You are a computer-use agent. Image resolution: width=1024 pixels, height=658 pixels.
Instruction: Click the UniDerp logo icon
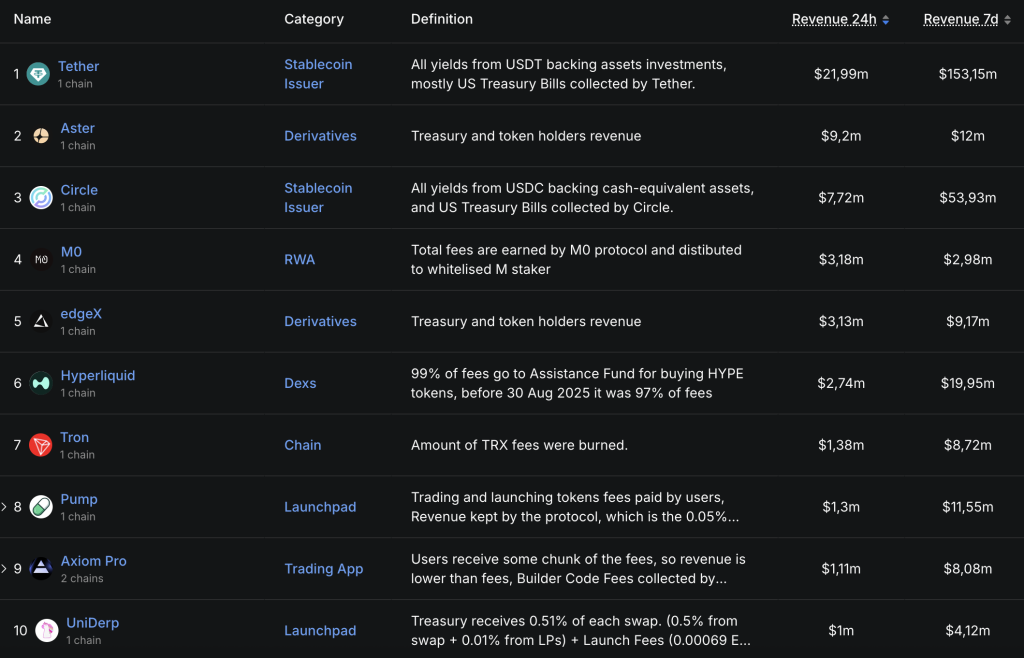coord(46,630)
